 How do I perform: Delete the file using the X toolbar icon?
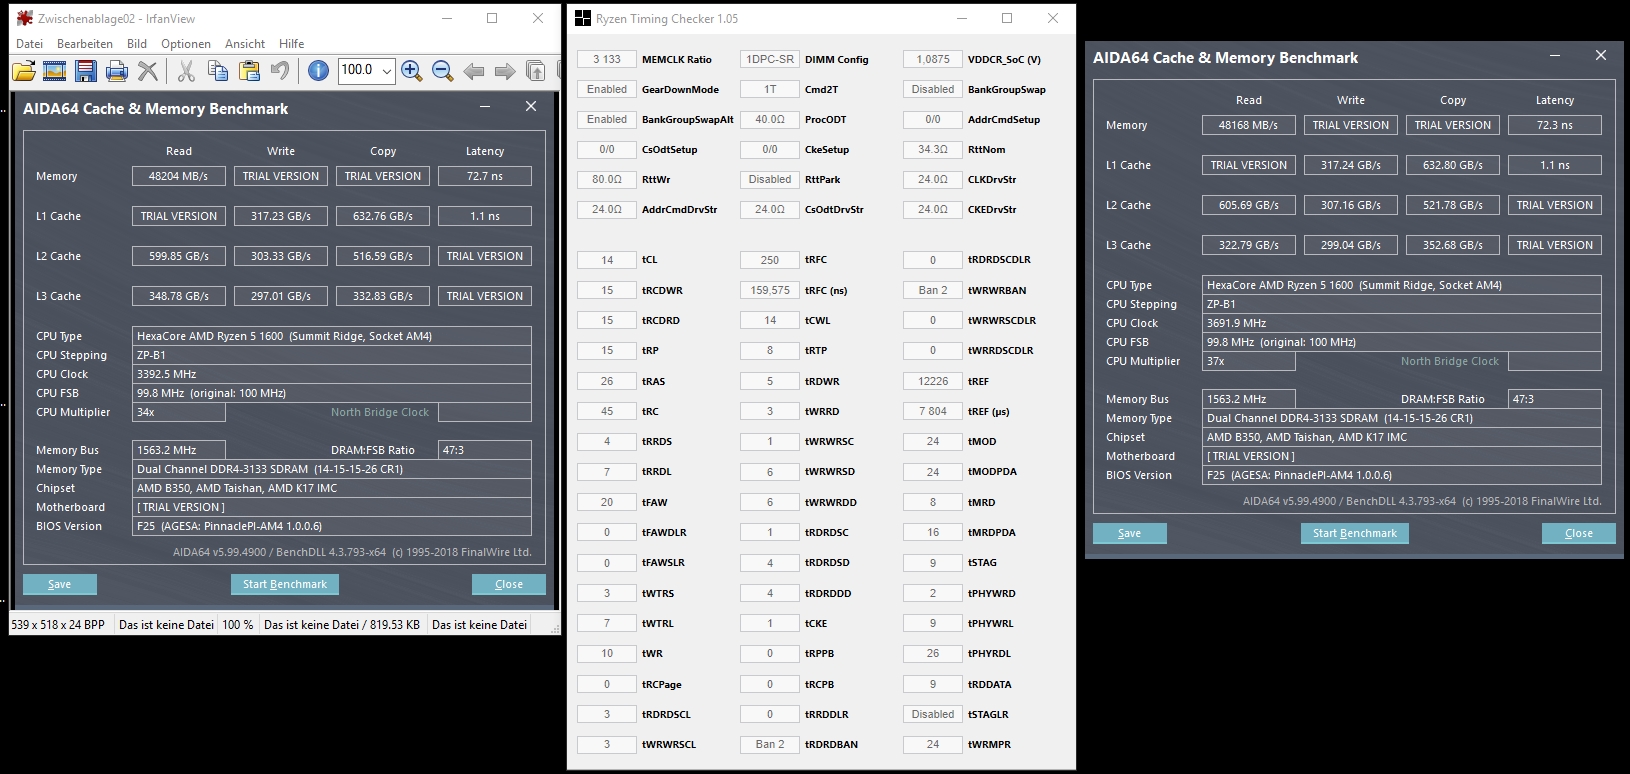click(x=148, y=70)
